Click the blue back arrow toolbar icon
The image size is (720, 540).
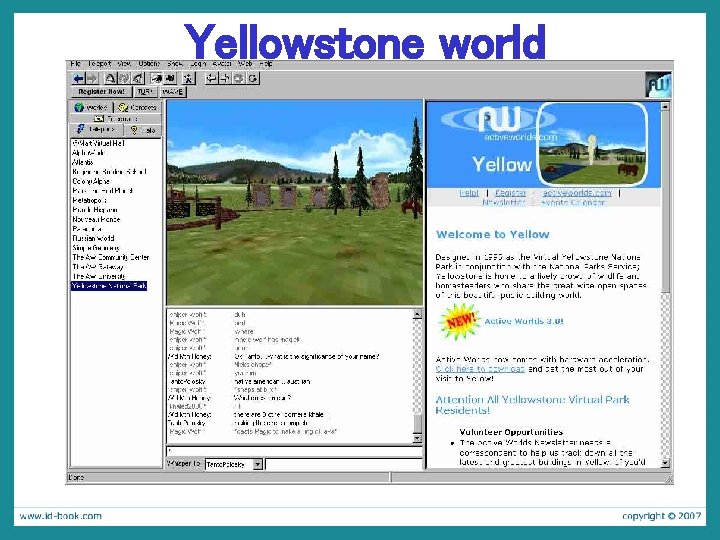(79, 79)
